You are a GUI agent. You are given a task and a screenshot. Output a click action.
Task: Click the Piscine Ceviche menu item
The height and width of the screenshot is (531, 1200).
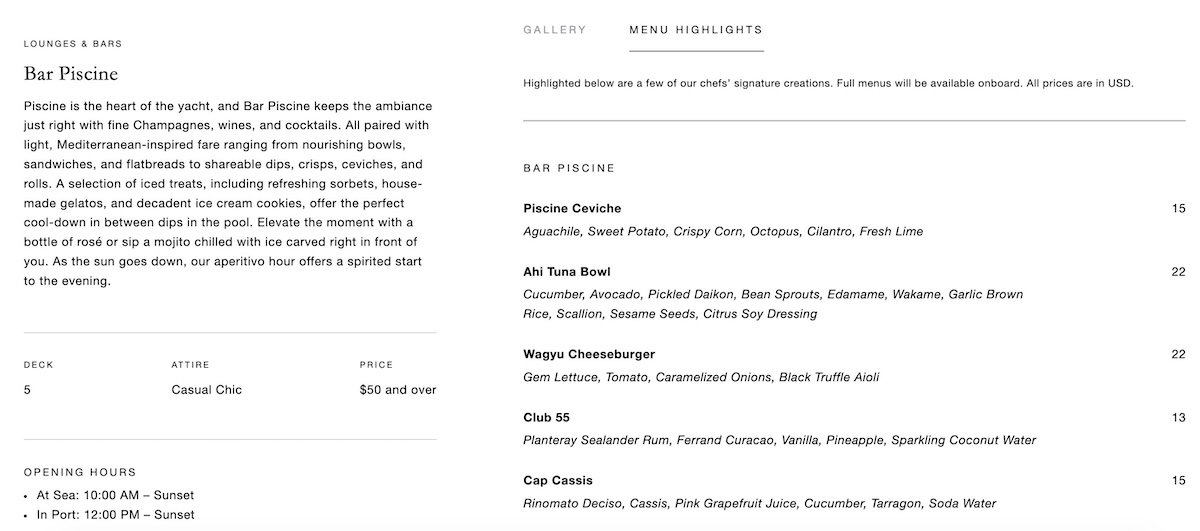point(572,208)
